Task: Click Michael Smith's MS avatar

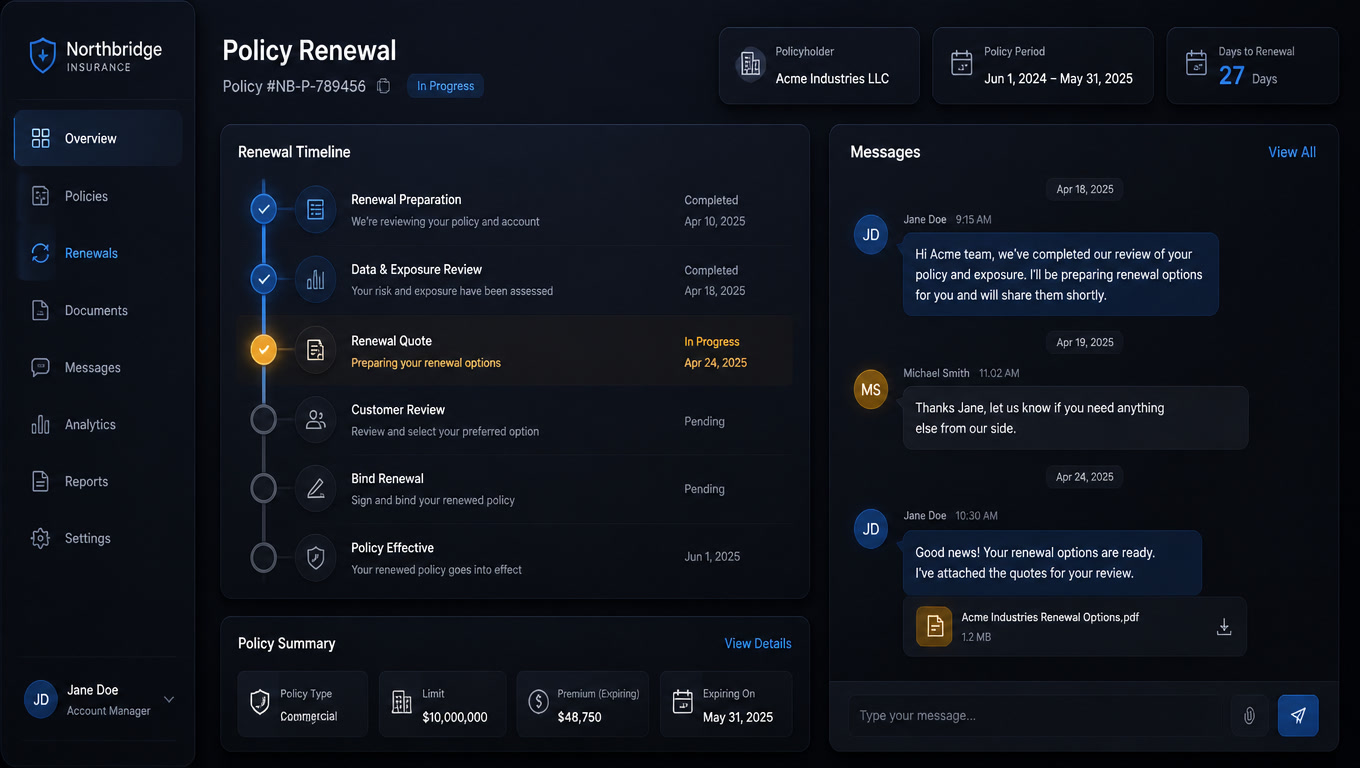Action: pyautogui.click(x=871, y=390)
